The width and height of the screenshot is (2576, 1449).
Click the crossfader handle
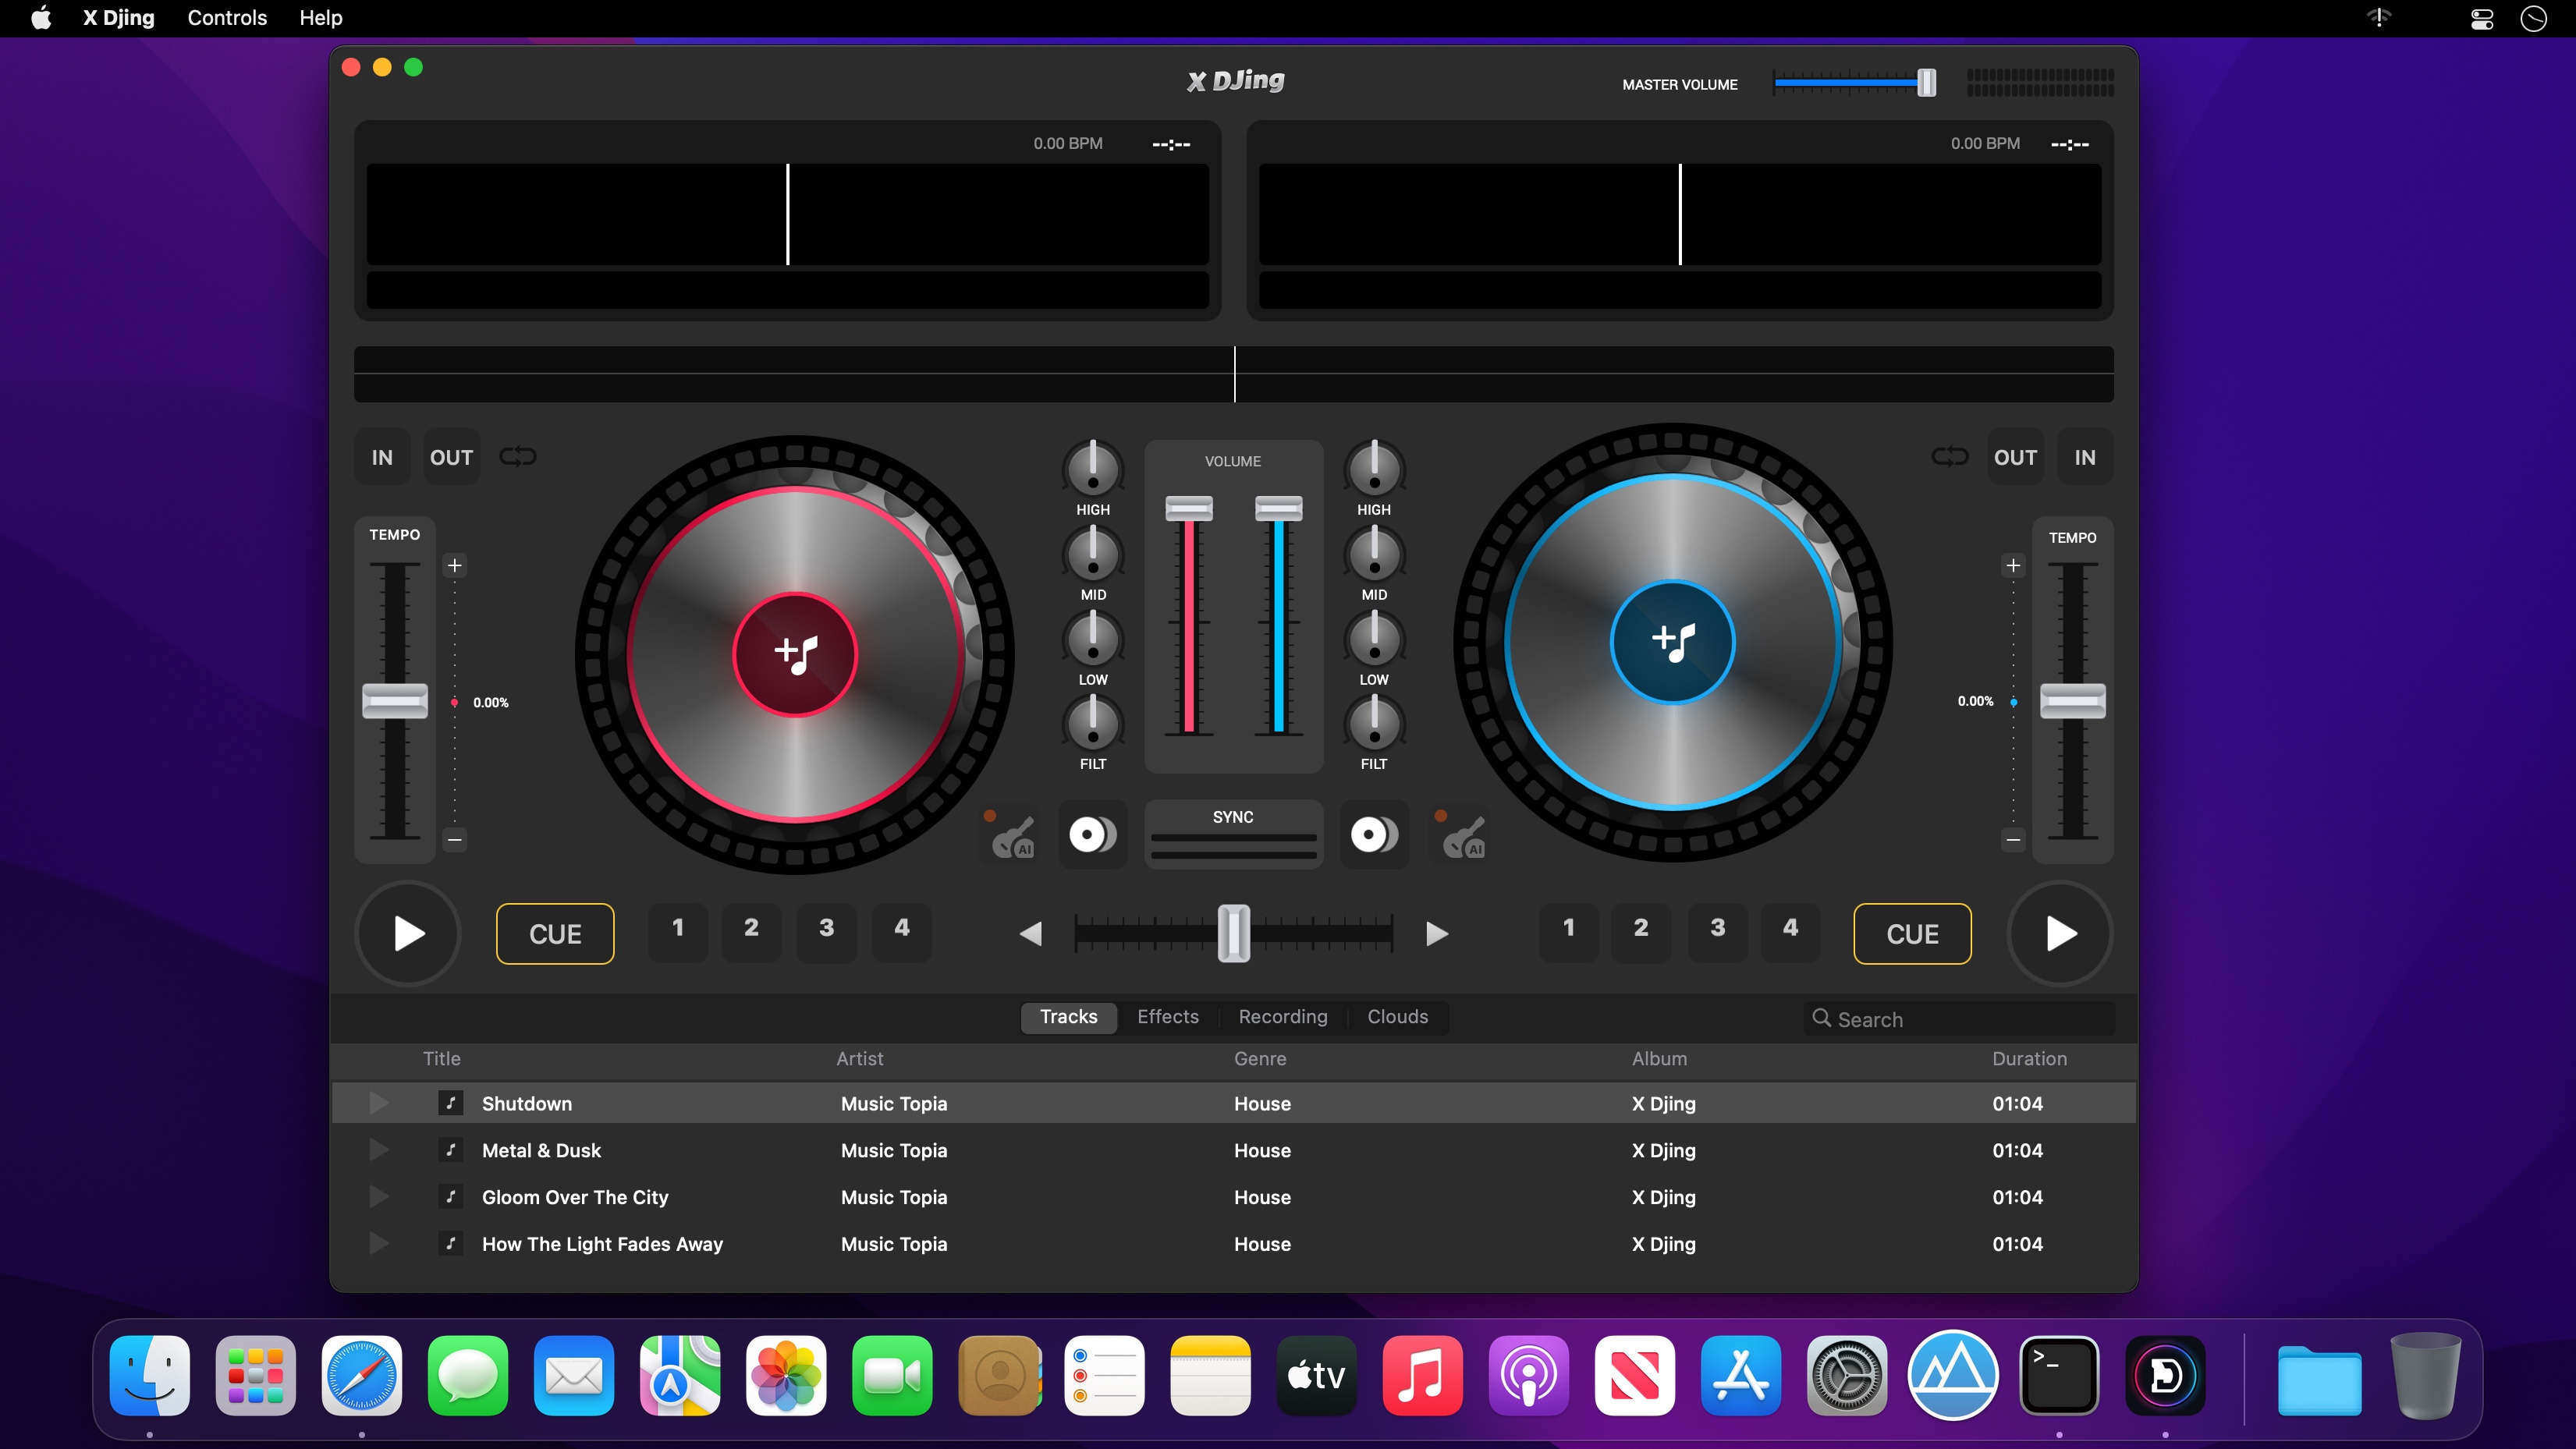coord(1233,933)
